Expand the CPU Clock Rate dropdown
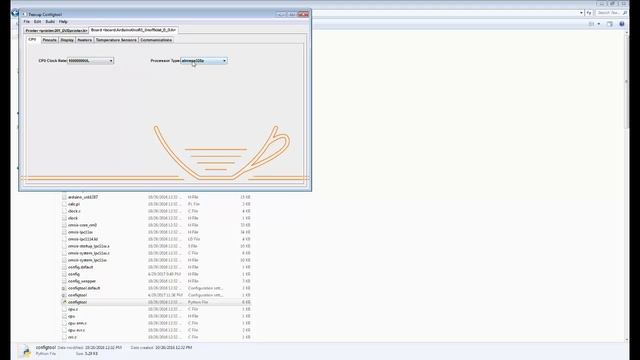Screen dimensions: 640x360 point(90,61)
